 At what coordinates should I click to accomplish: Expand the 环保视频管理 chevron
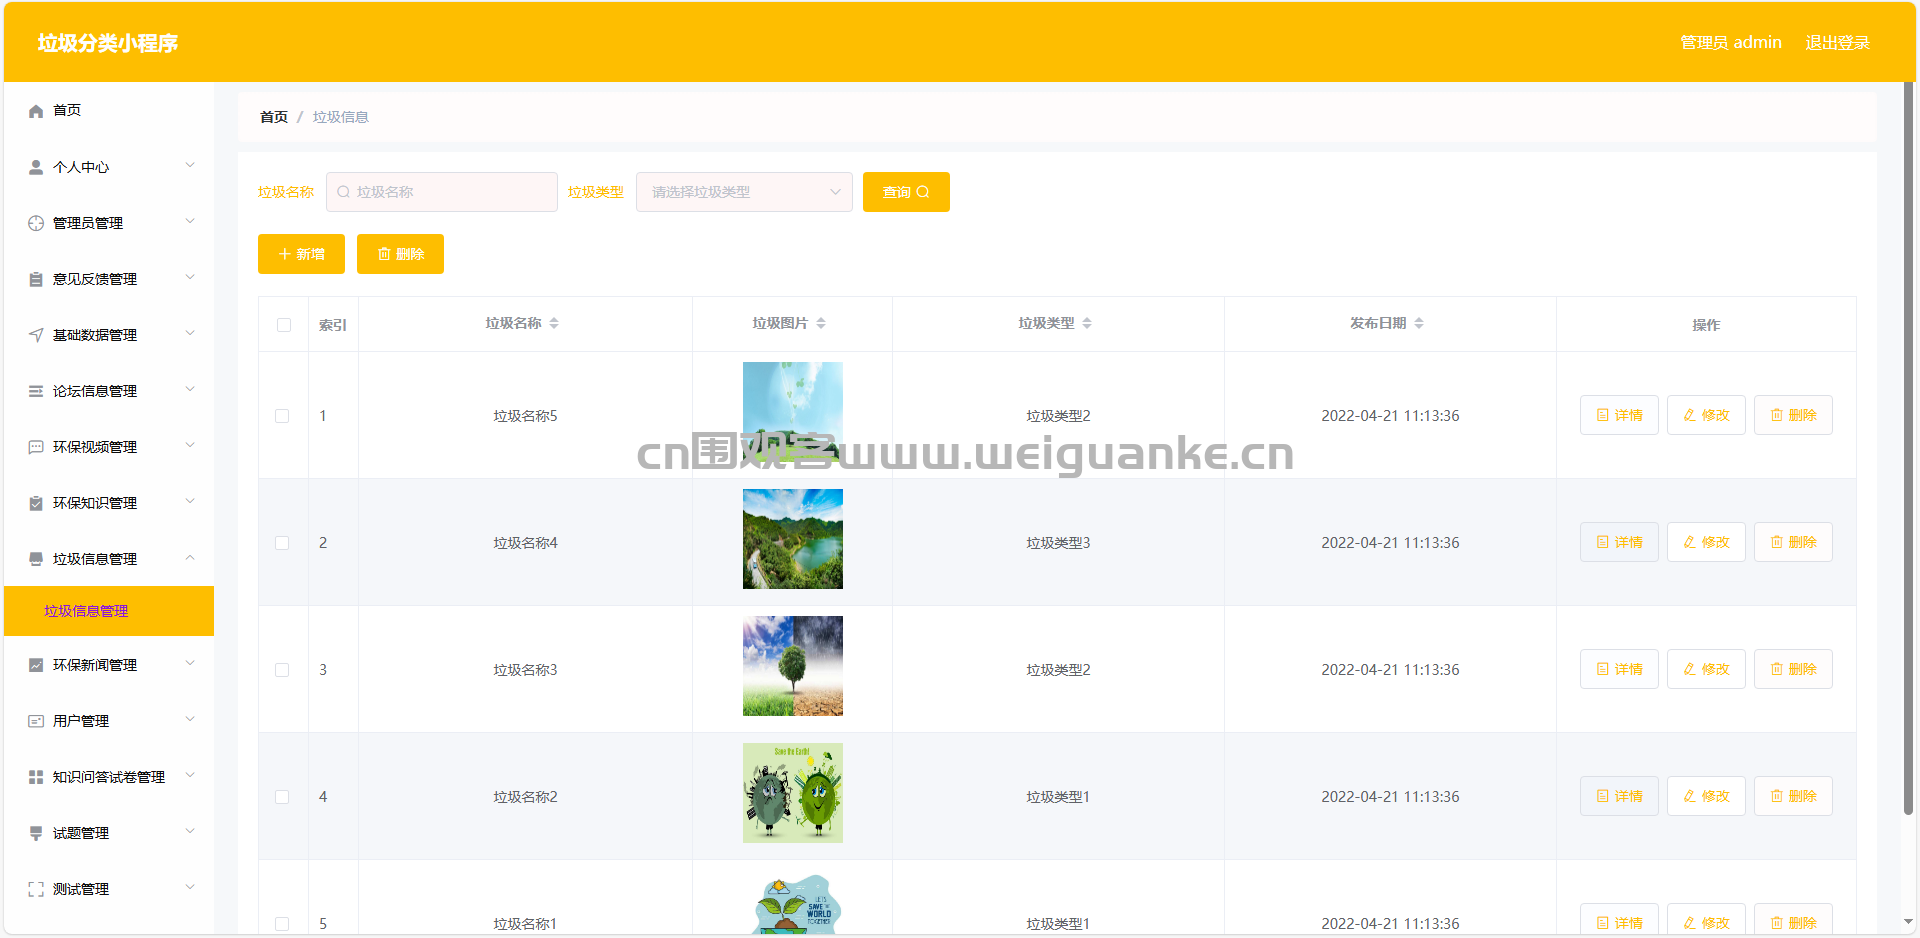[x=190, y=446]
